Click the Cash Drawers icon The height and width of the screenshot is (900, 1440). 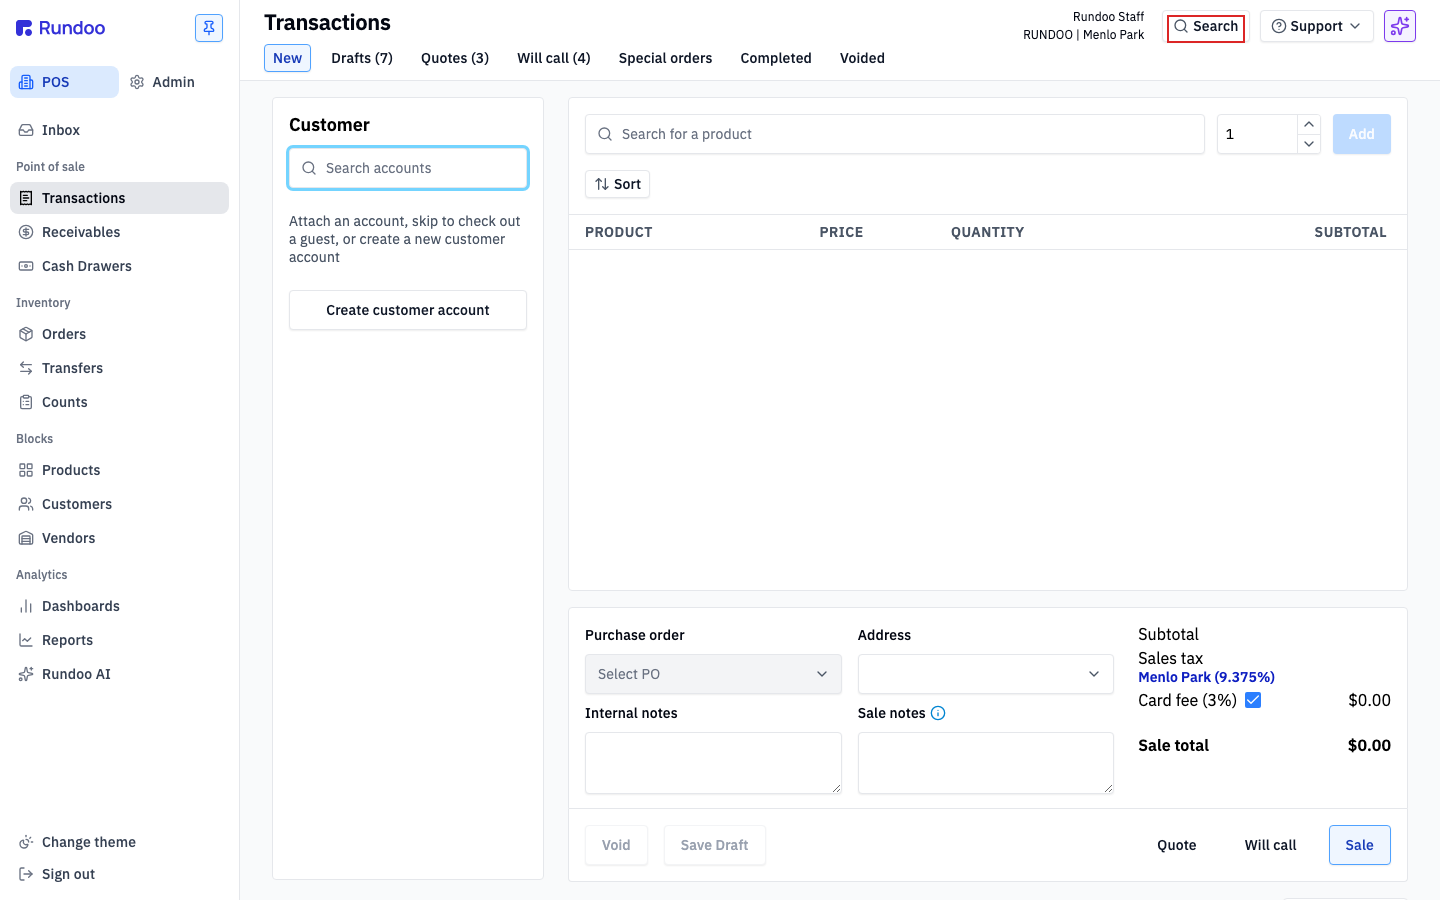(x=26, y=266)
